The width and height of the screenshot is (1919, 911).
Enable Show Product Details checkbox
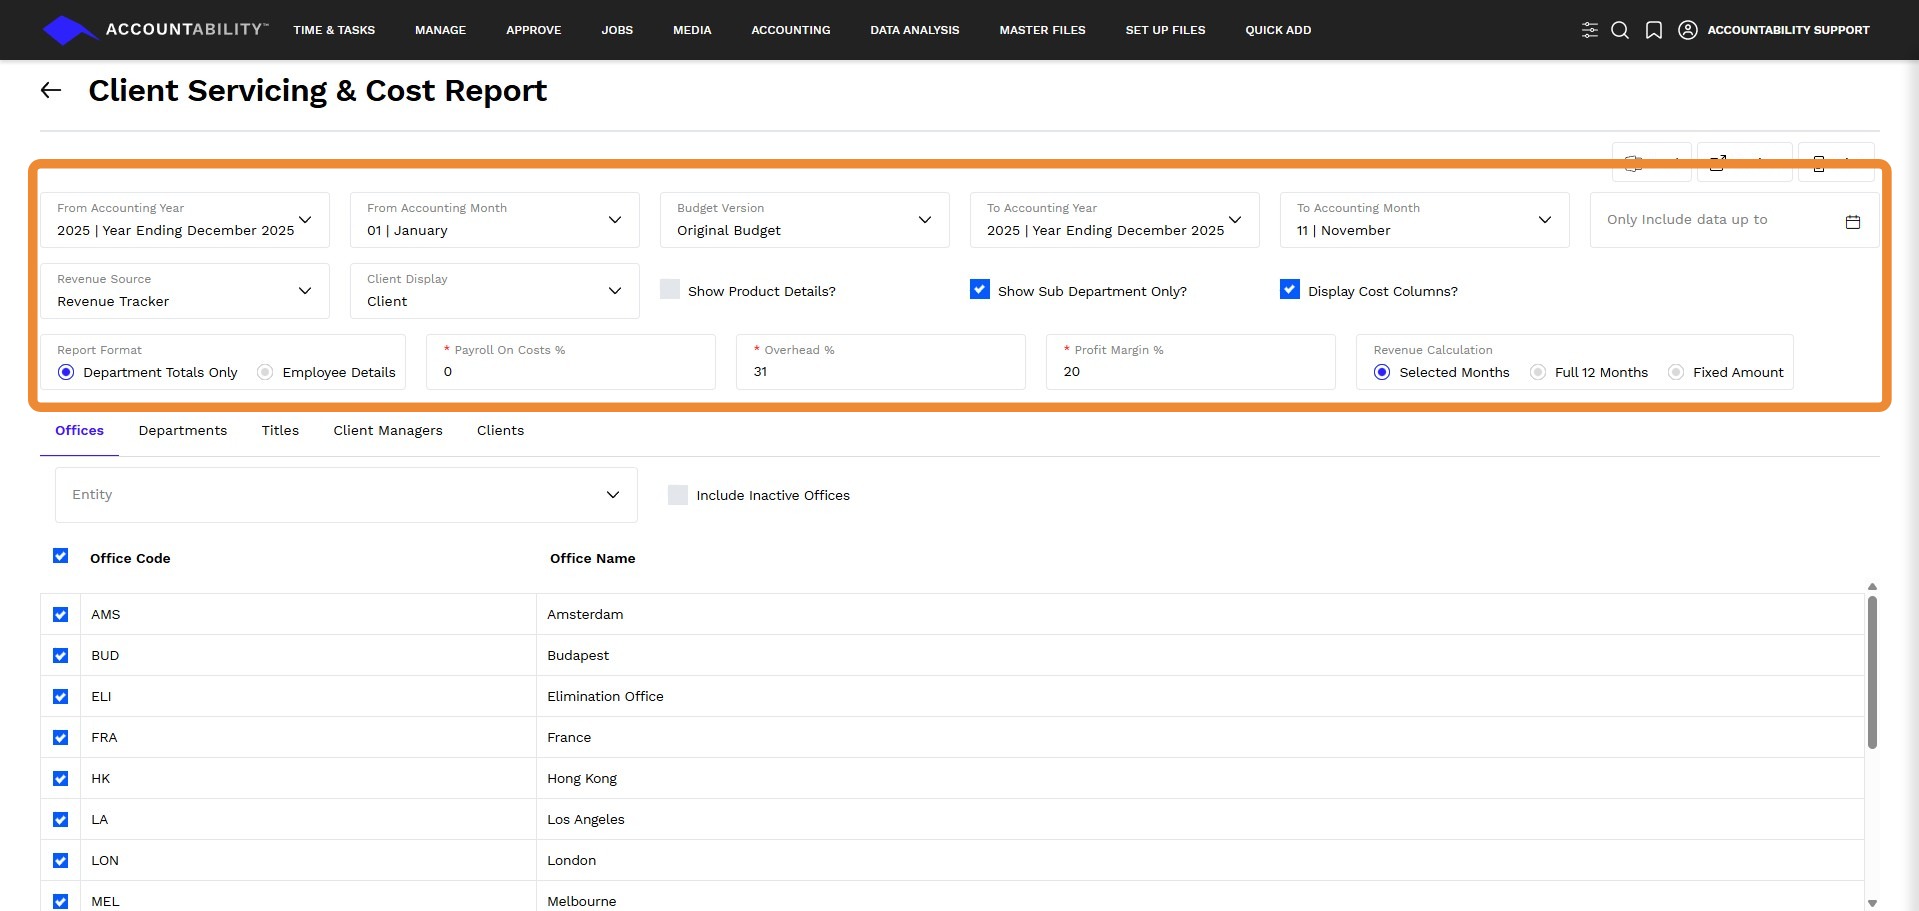[670, 290]
